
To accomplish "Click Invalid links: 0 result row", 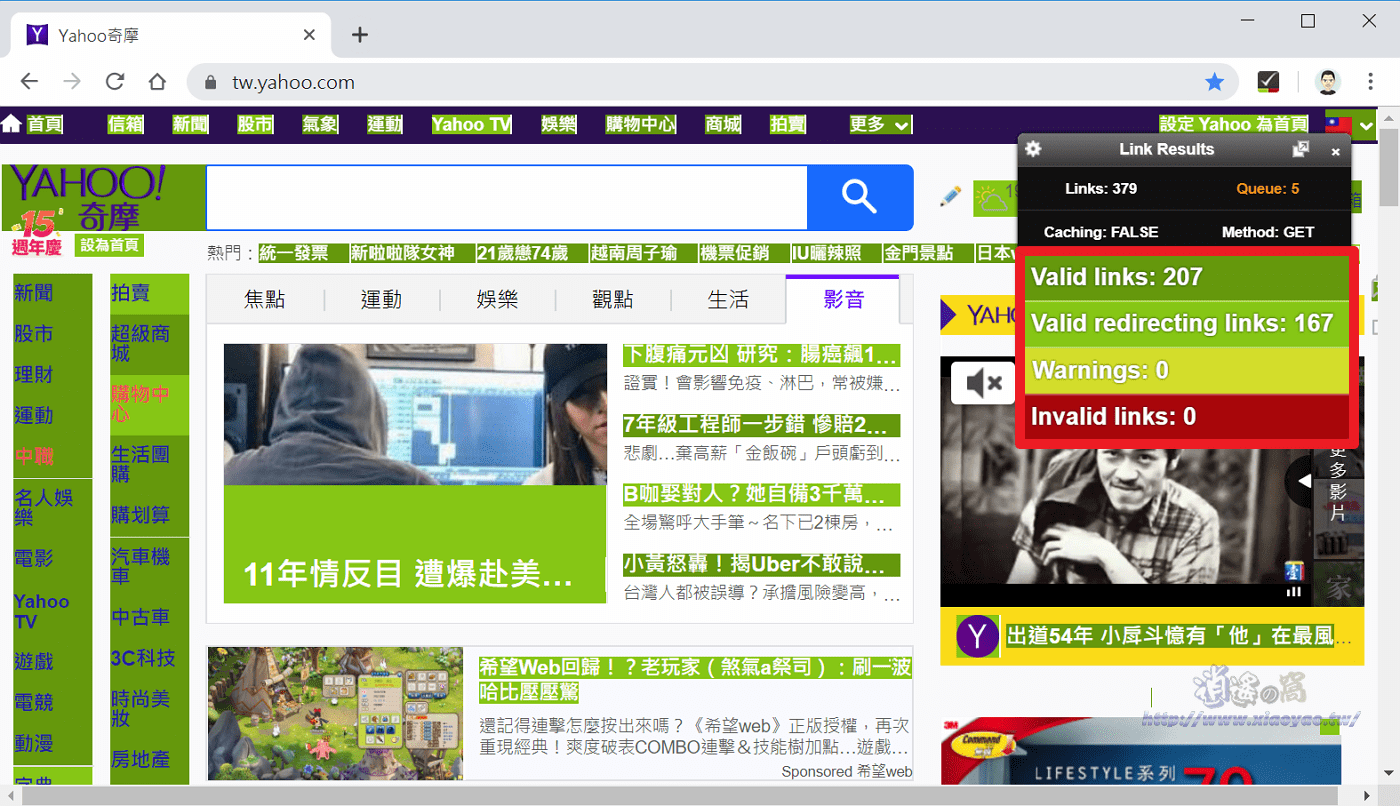I will (x=1186, y=416).
